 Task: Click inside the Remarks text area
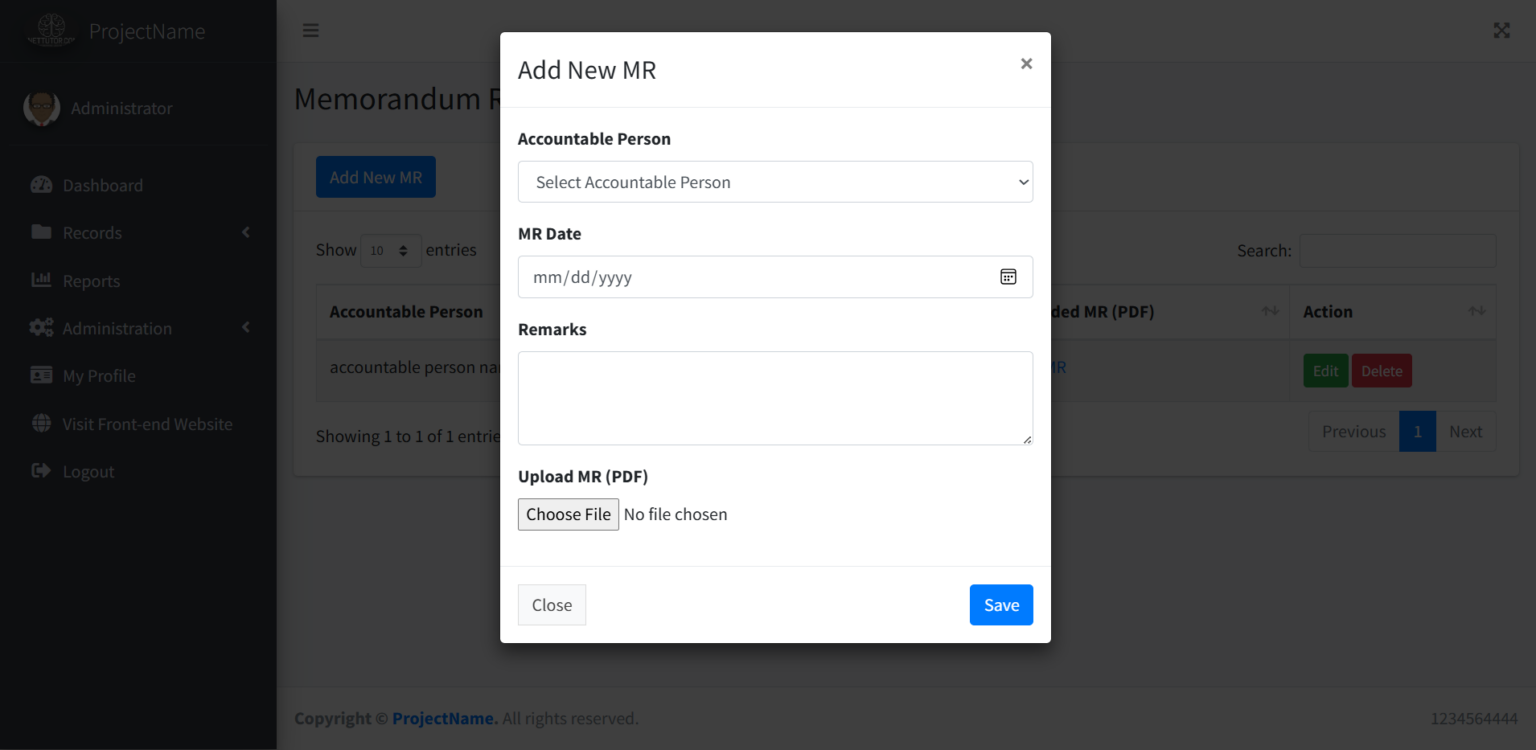click(x=775, y=397)
